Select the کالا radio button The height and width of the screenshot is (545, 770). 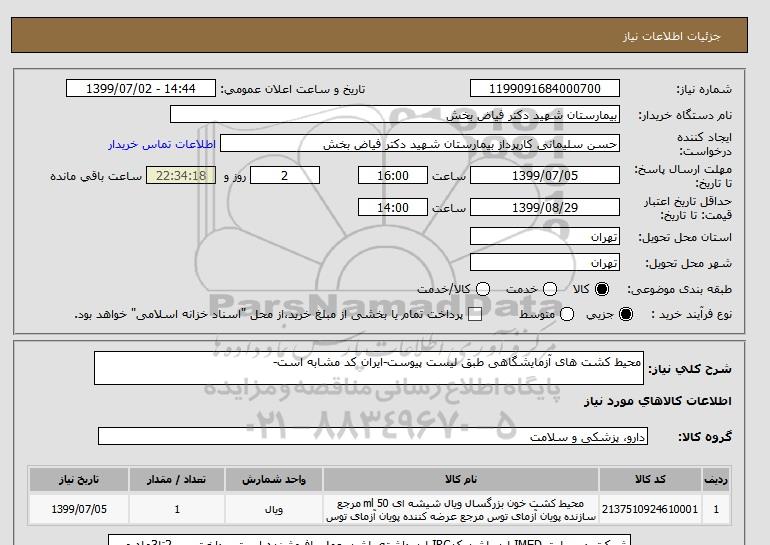pos(602,289)
